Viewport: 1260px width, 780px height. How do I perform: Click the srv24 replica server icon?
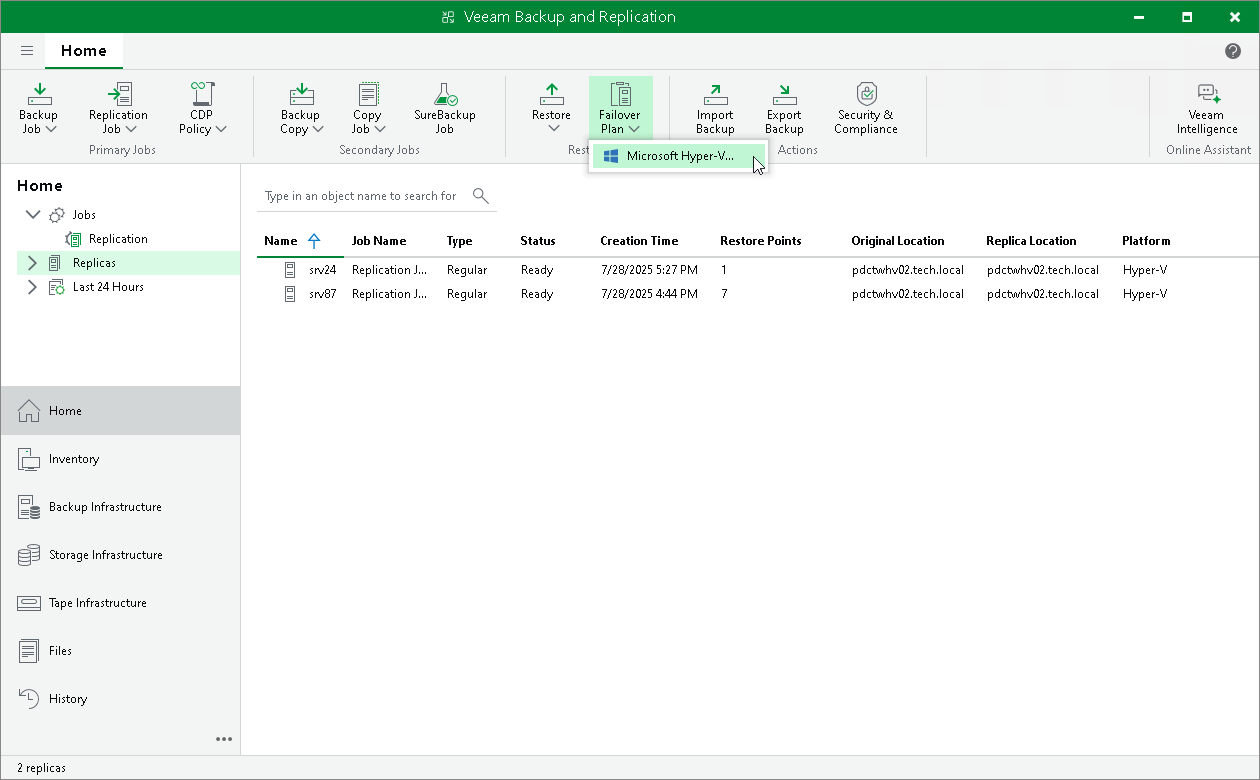point(291,270)
